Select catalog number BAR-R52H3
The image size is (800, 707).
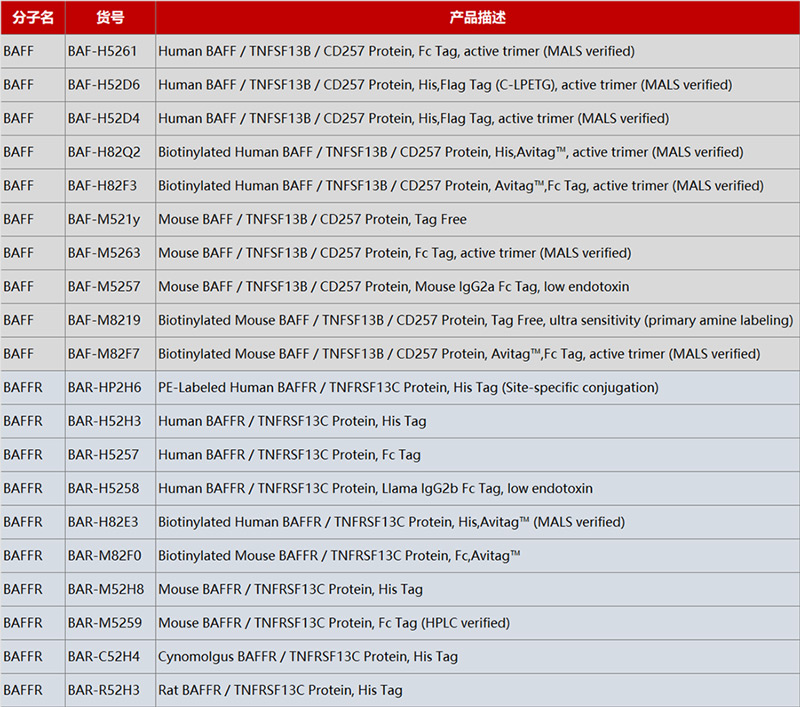[104, 690]
